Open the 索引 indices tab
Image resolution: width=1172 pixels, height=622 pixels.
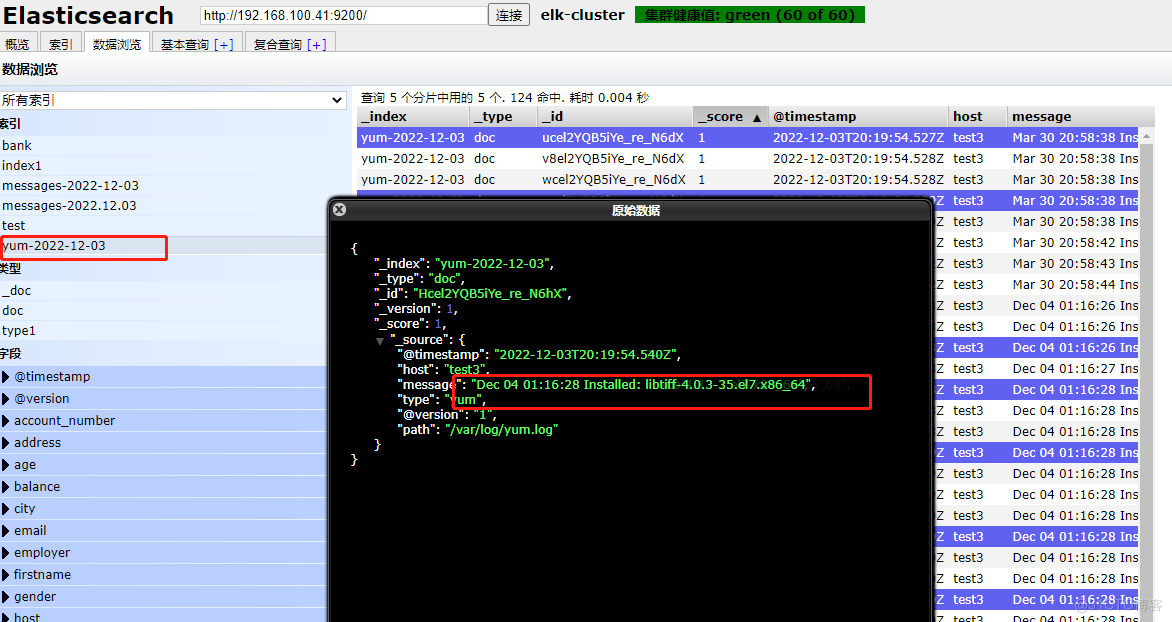60,44
